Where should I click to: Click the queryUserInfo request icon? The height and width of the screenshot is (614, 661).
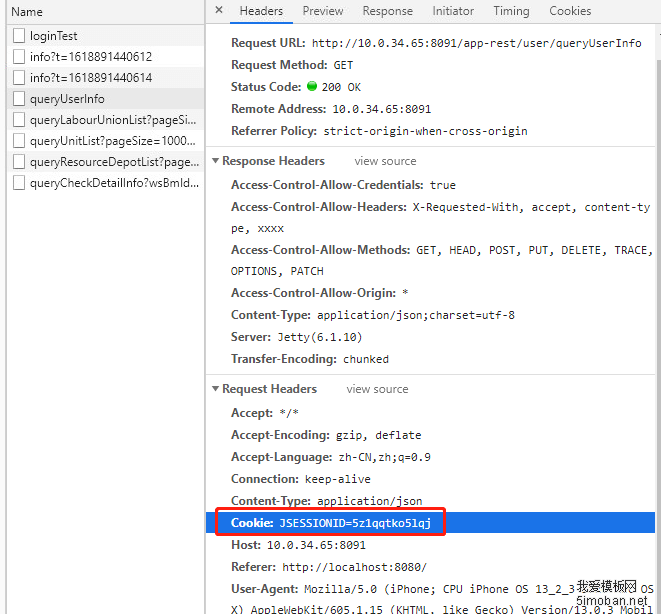[19, 99]
